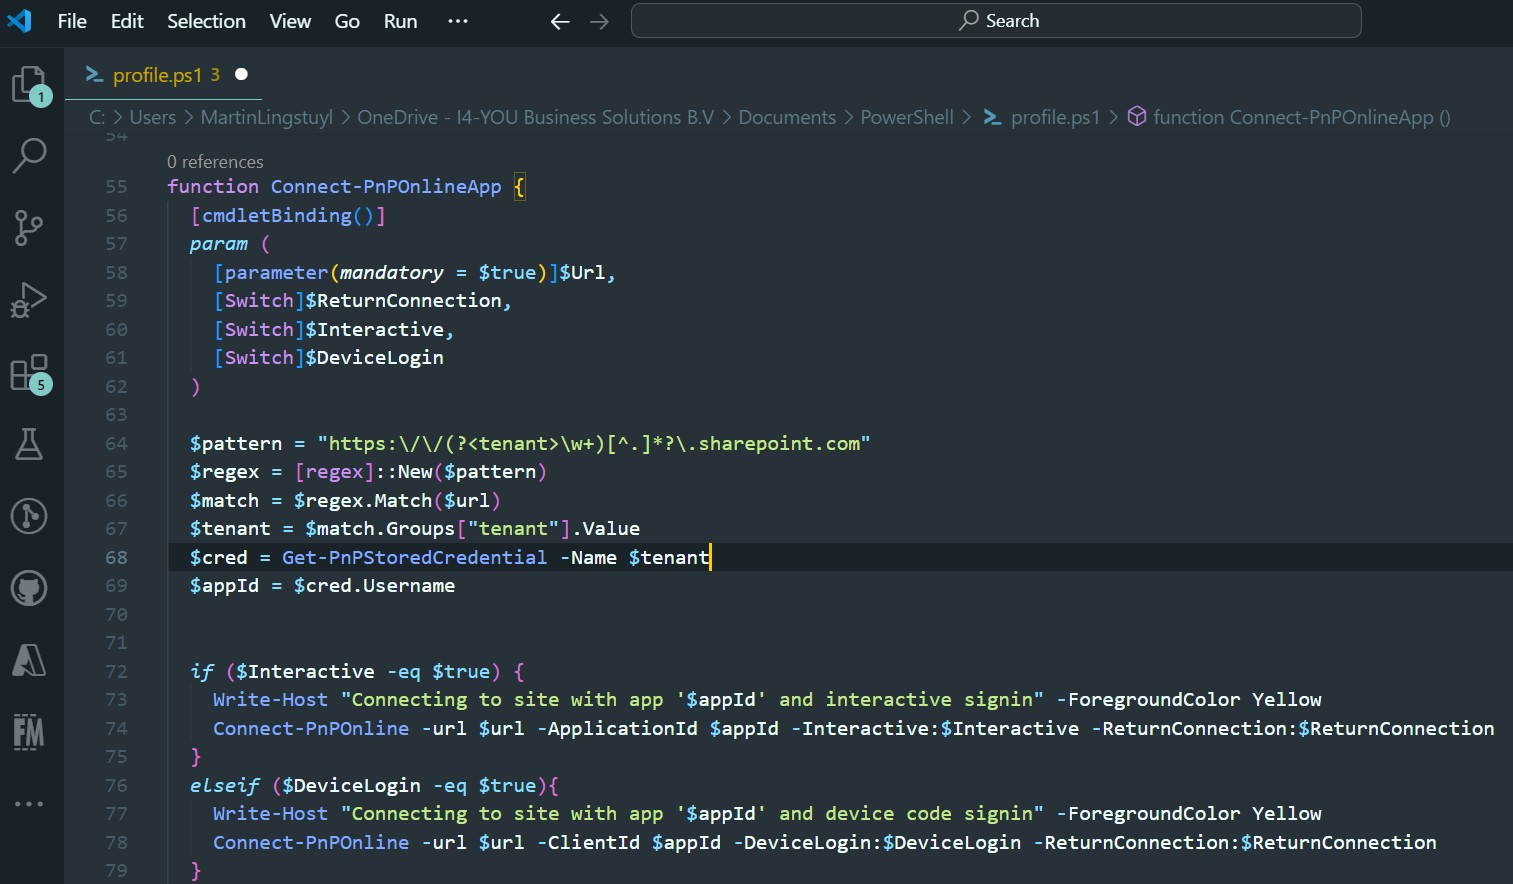Click $cred.Username on line 69

374,586
